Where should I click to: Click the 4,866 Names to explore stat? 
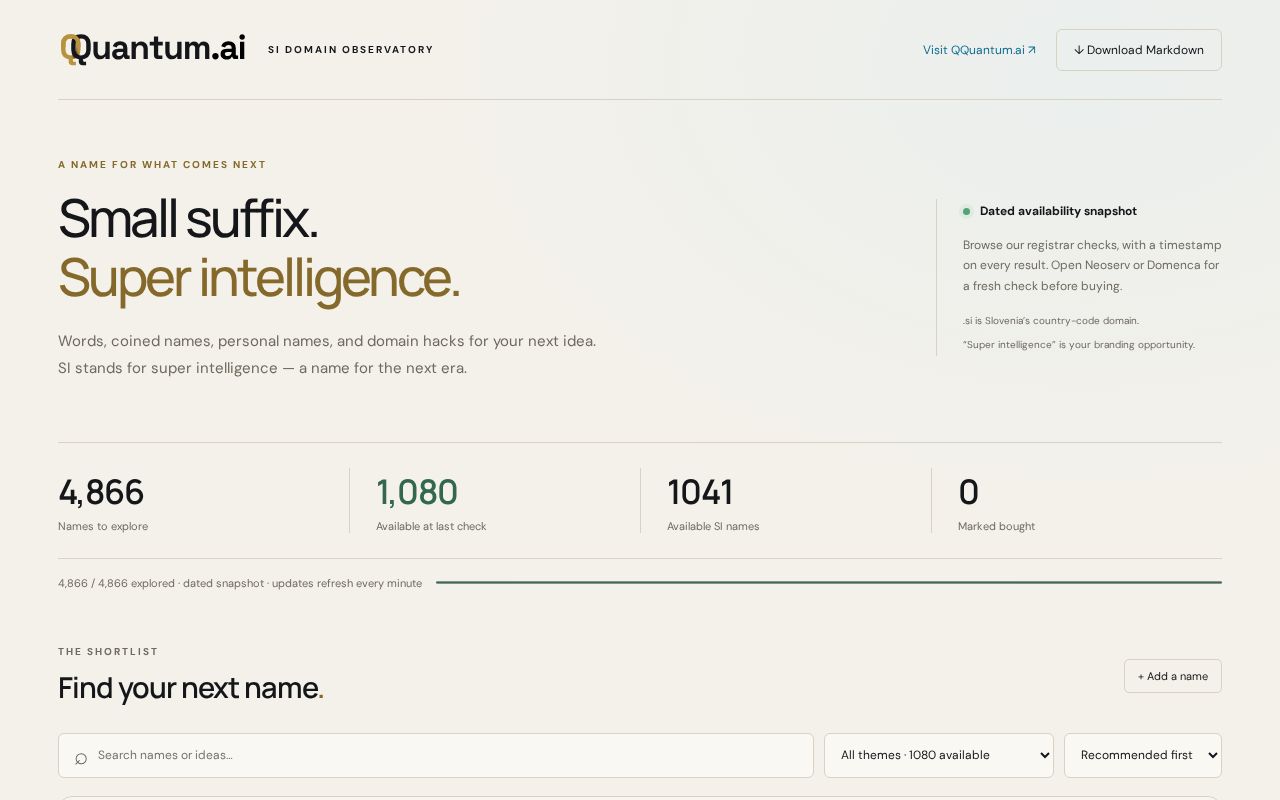102,502
